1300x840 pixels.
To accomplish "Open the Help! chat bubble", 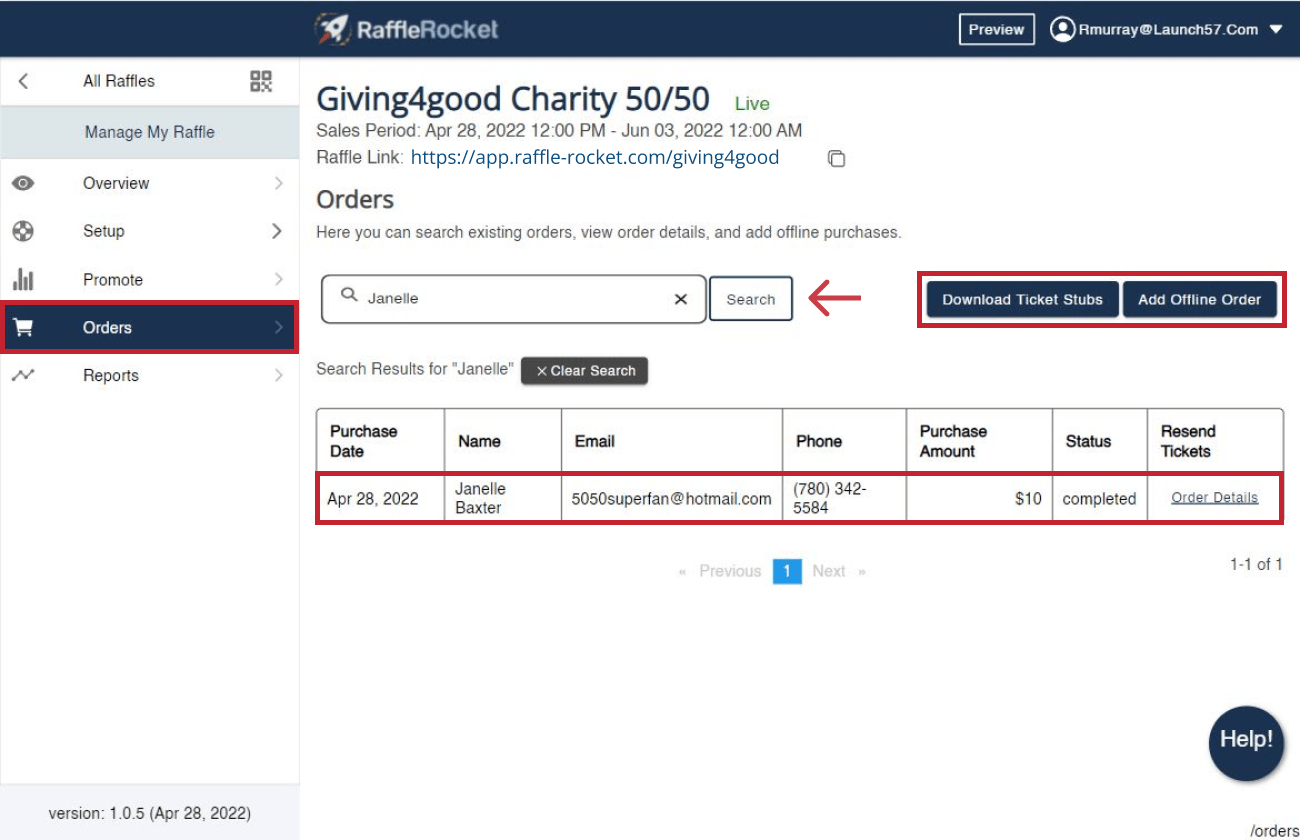I will pos(1246,743).
